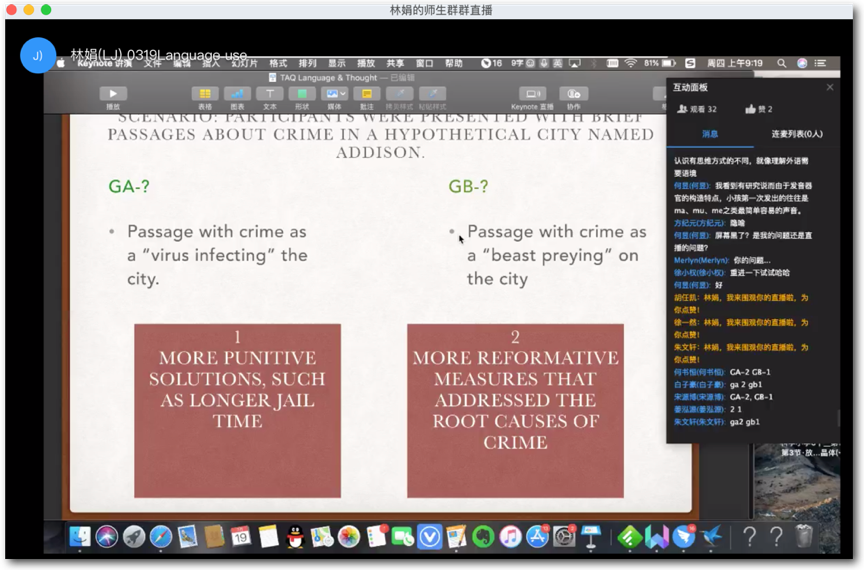Click the red slide box numbered 1
The width and height of the screenshot is (864, 570).
[237, 410]
